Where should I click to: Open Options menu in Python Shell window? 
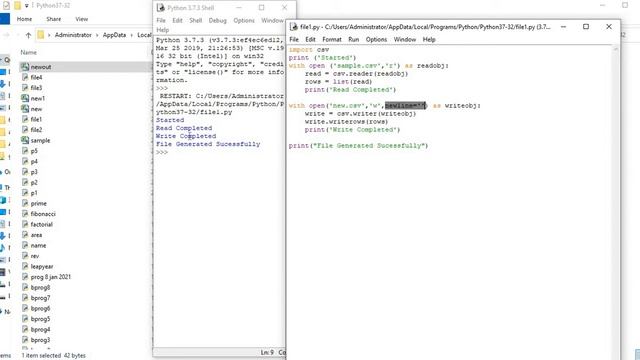(x=244, y=20)
